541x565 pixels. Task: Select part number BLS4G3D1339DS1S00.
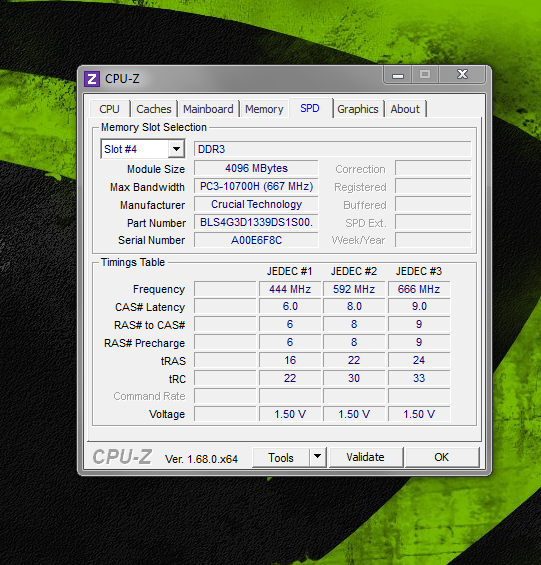pos(256,222)
